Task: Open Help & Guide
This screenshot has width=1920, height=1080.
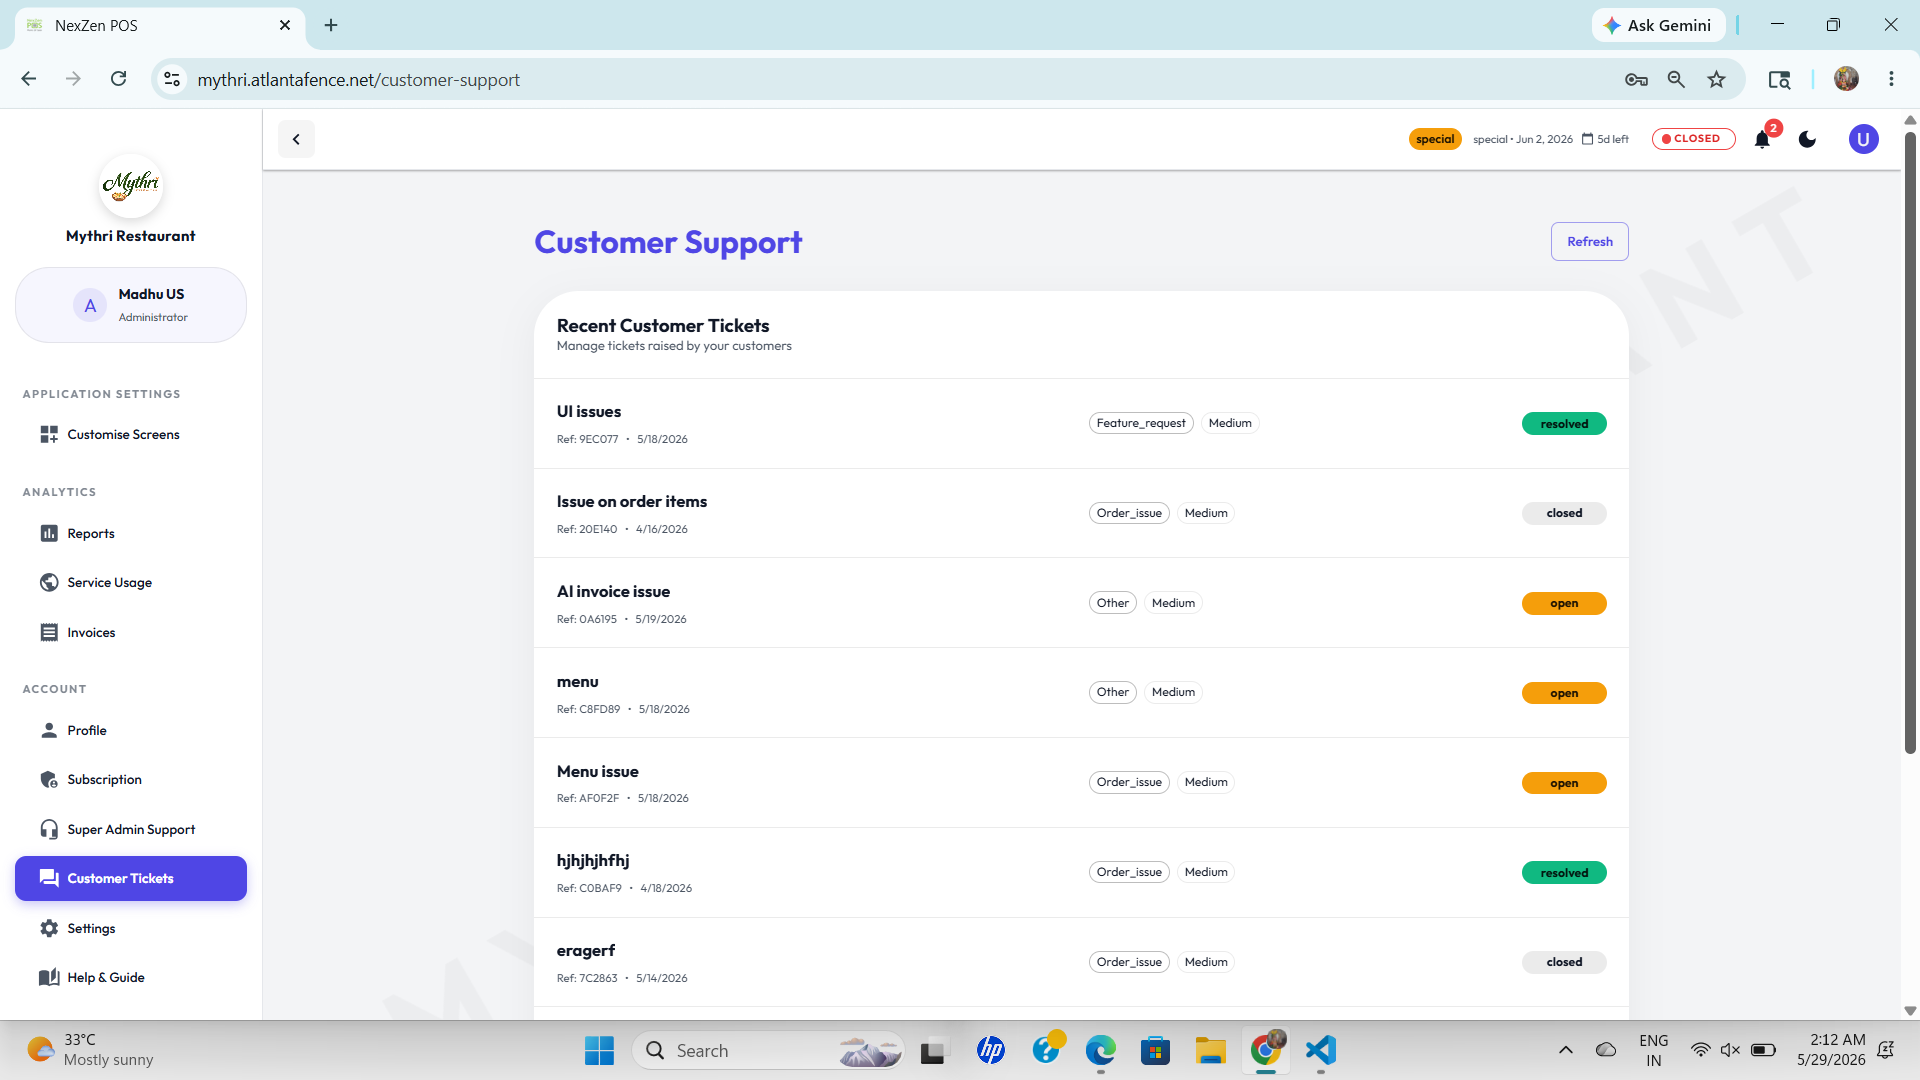Action: [131, 978]
